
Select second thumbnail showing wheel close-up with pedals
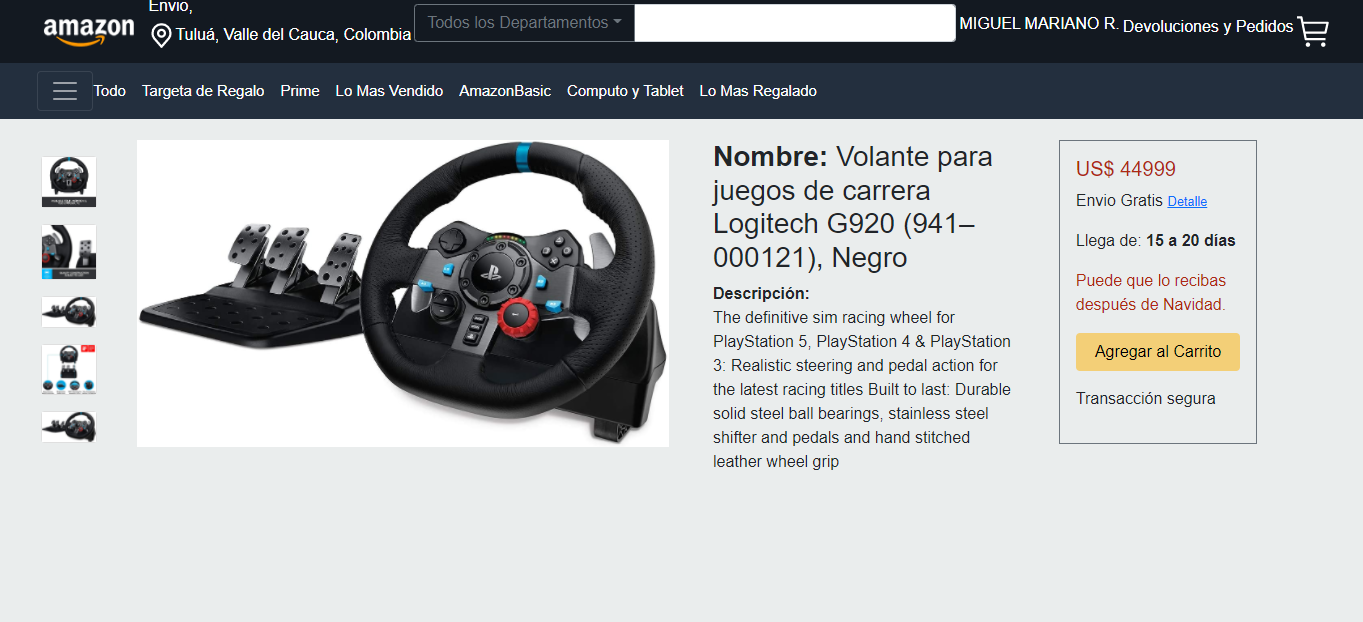click(x=69, y=252)
